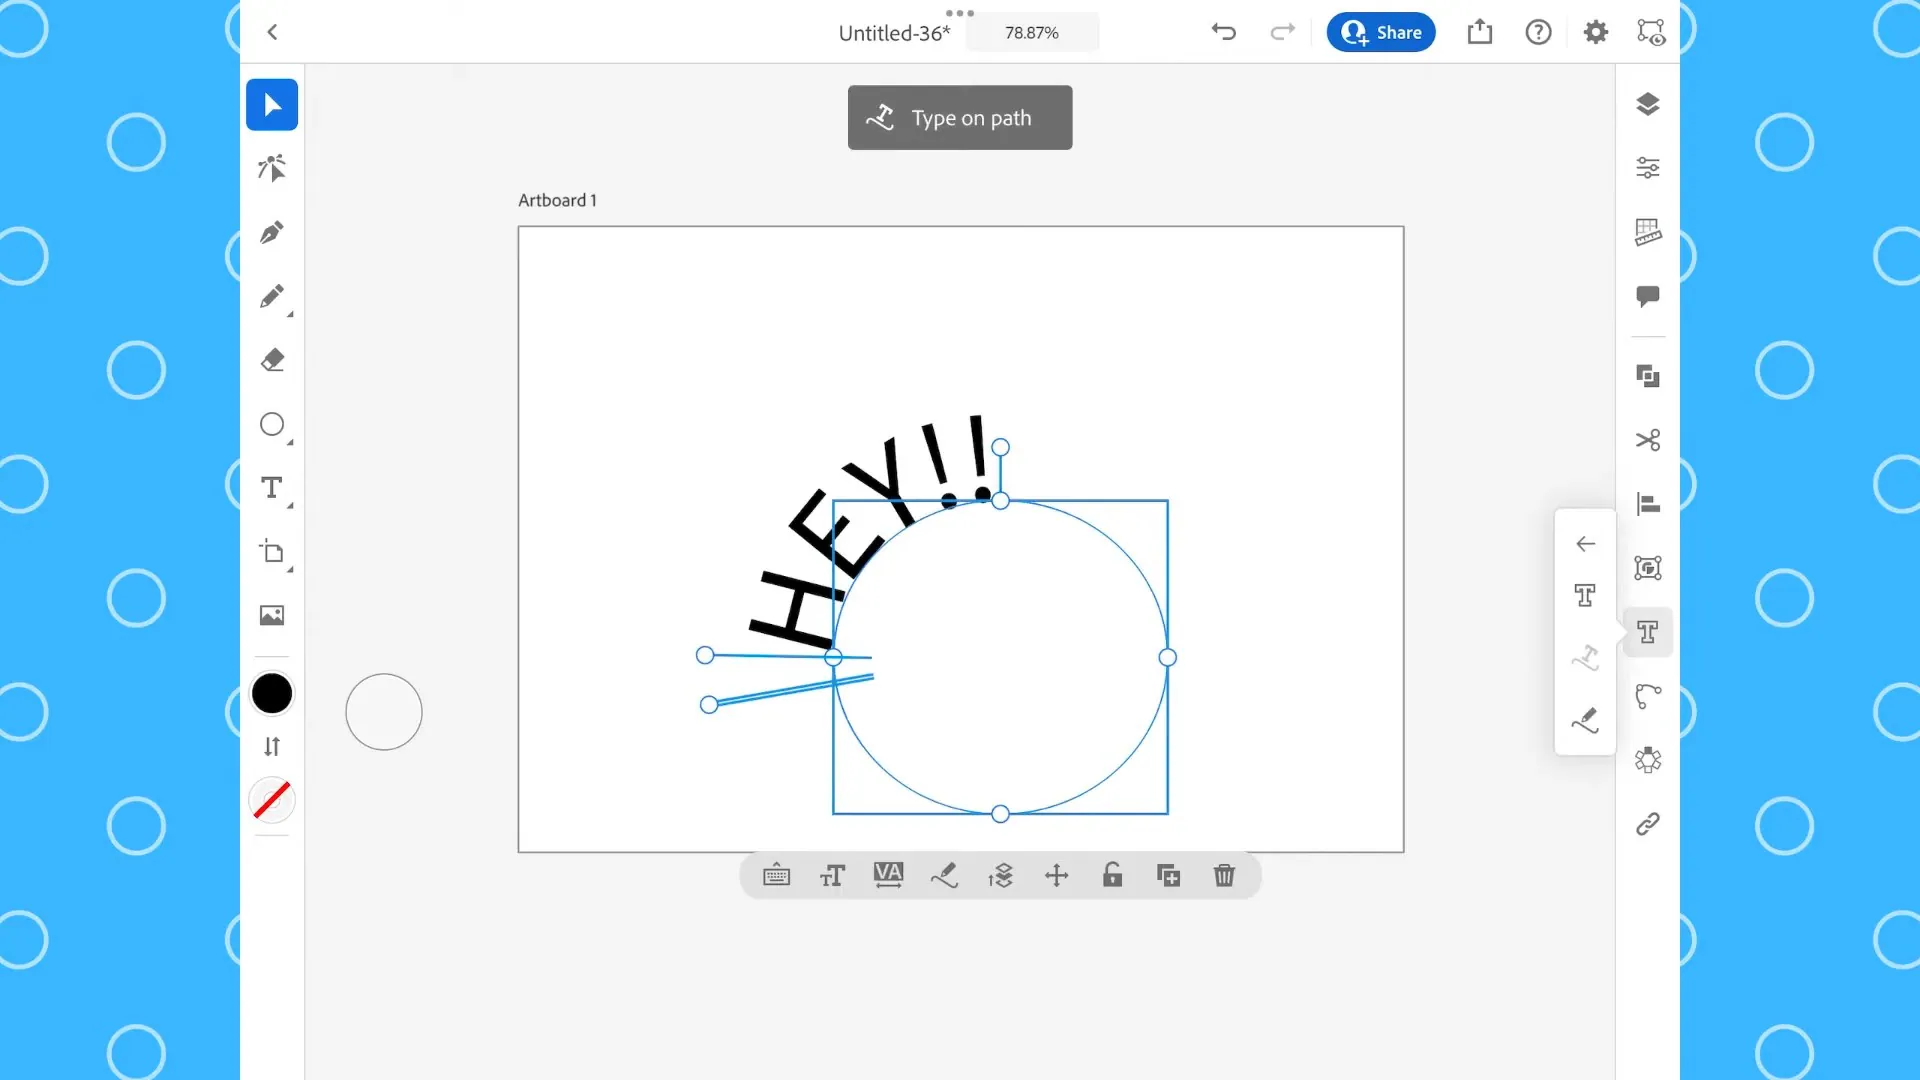Click the Text tool in sidebar
The width and height of the screenshot is (1920, 1080).
(272, 488)
